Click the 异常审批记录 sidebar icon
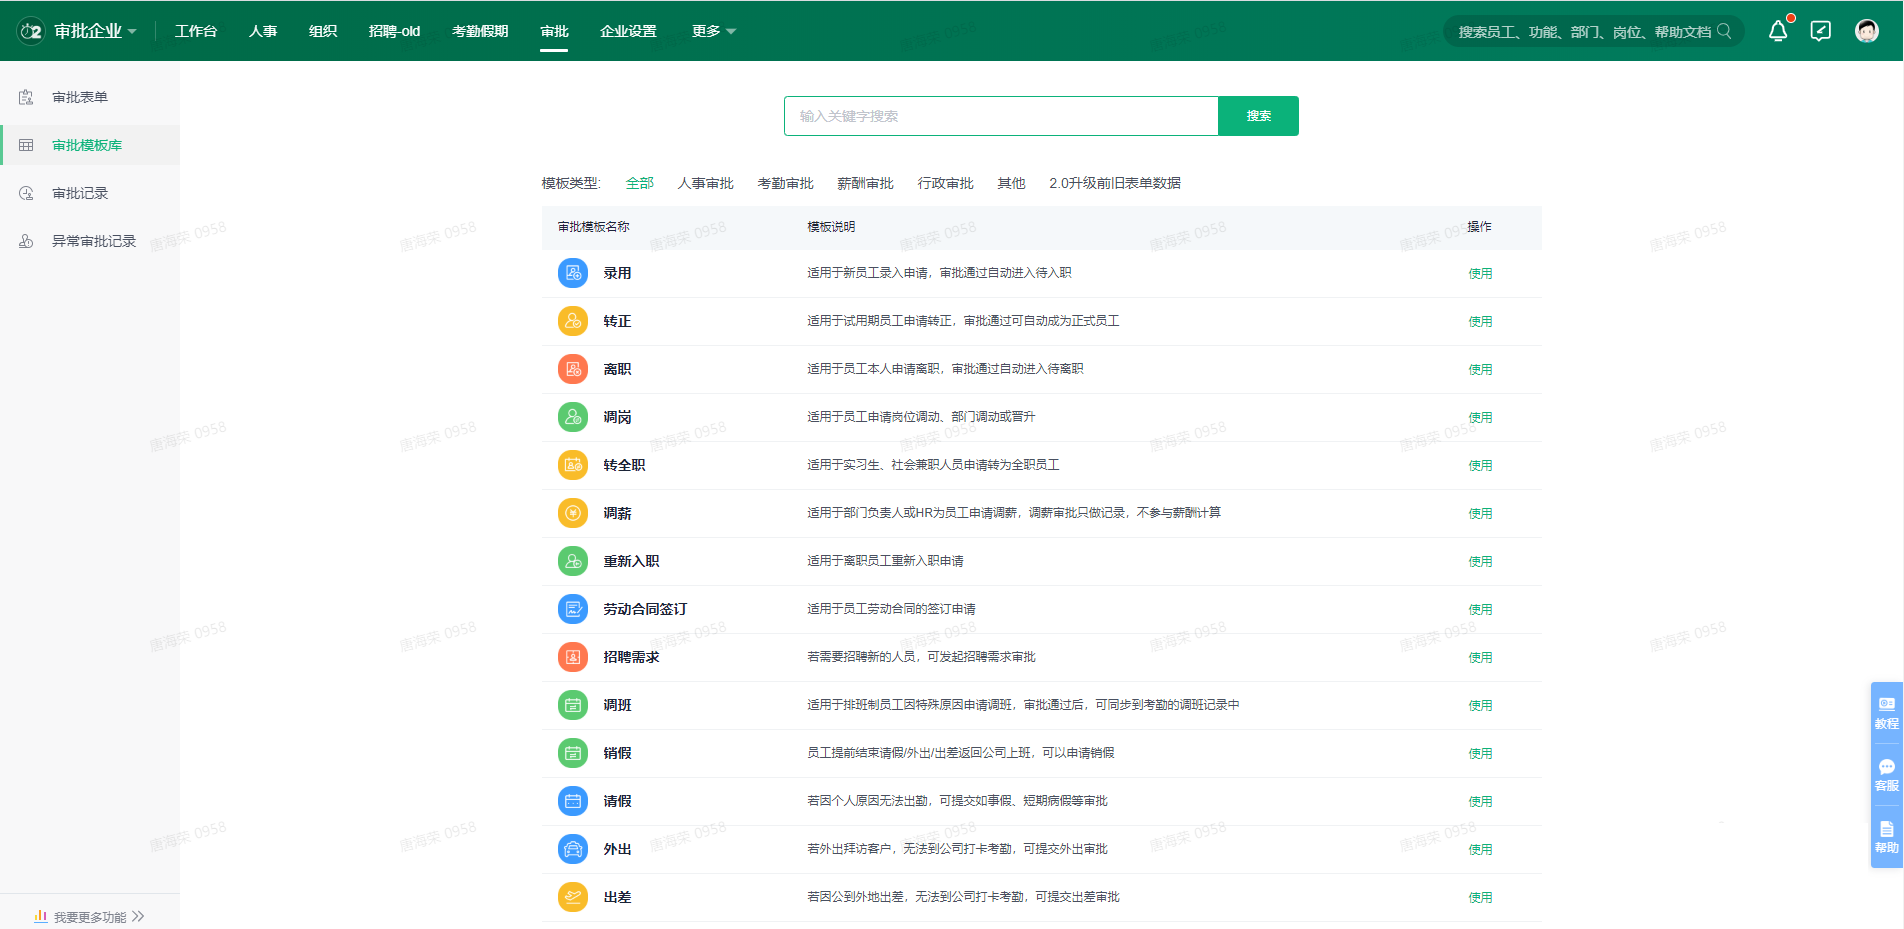 pos(26,241)
